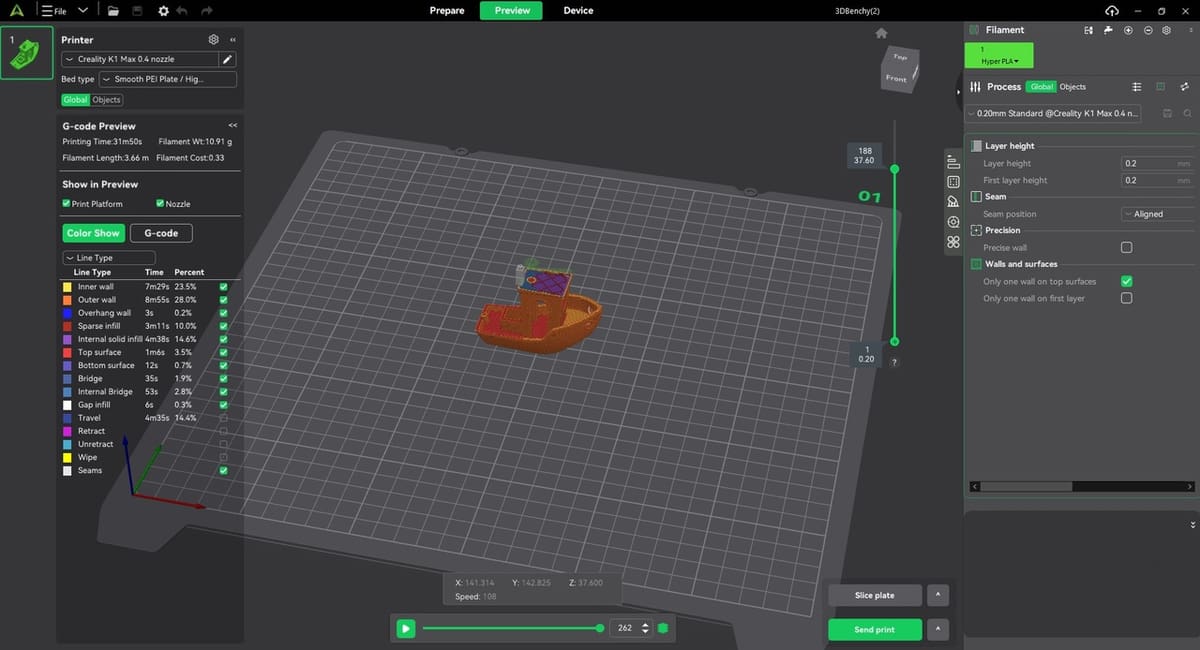Select the Quality settings icon in sidebar

tap(953, 163)
